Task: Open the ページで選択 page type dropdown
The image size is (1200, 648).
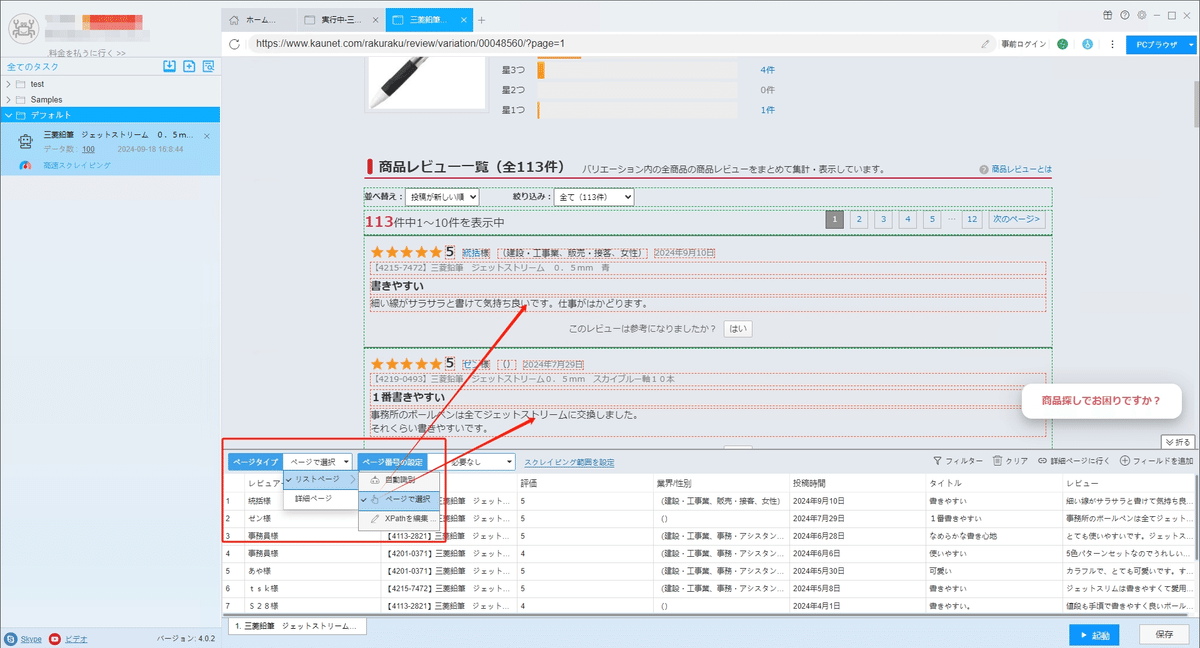Action: pos(318,462)
